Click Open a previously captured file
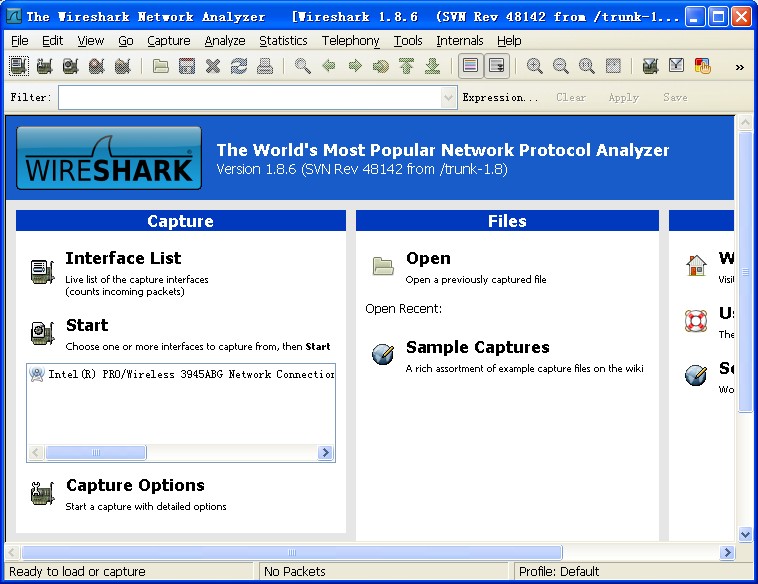The height and width of the screenshot is (584, 758). [x=428, y=258]
